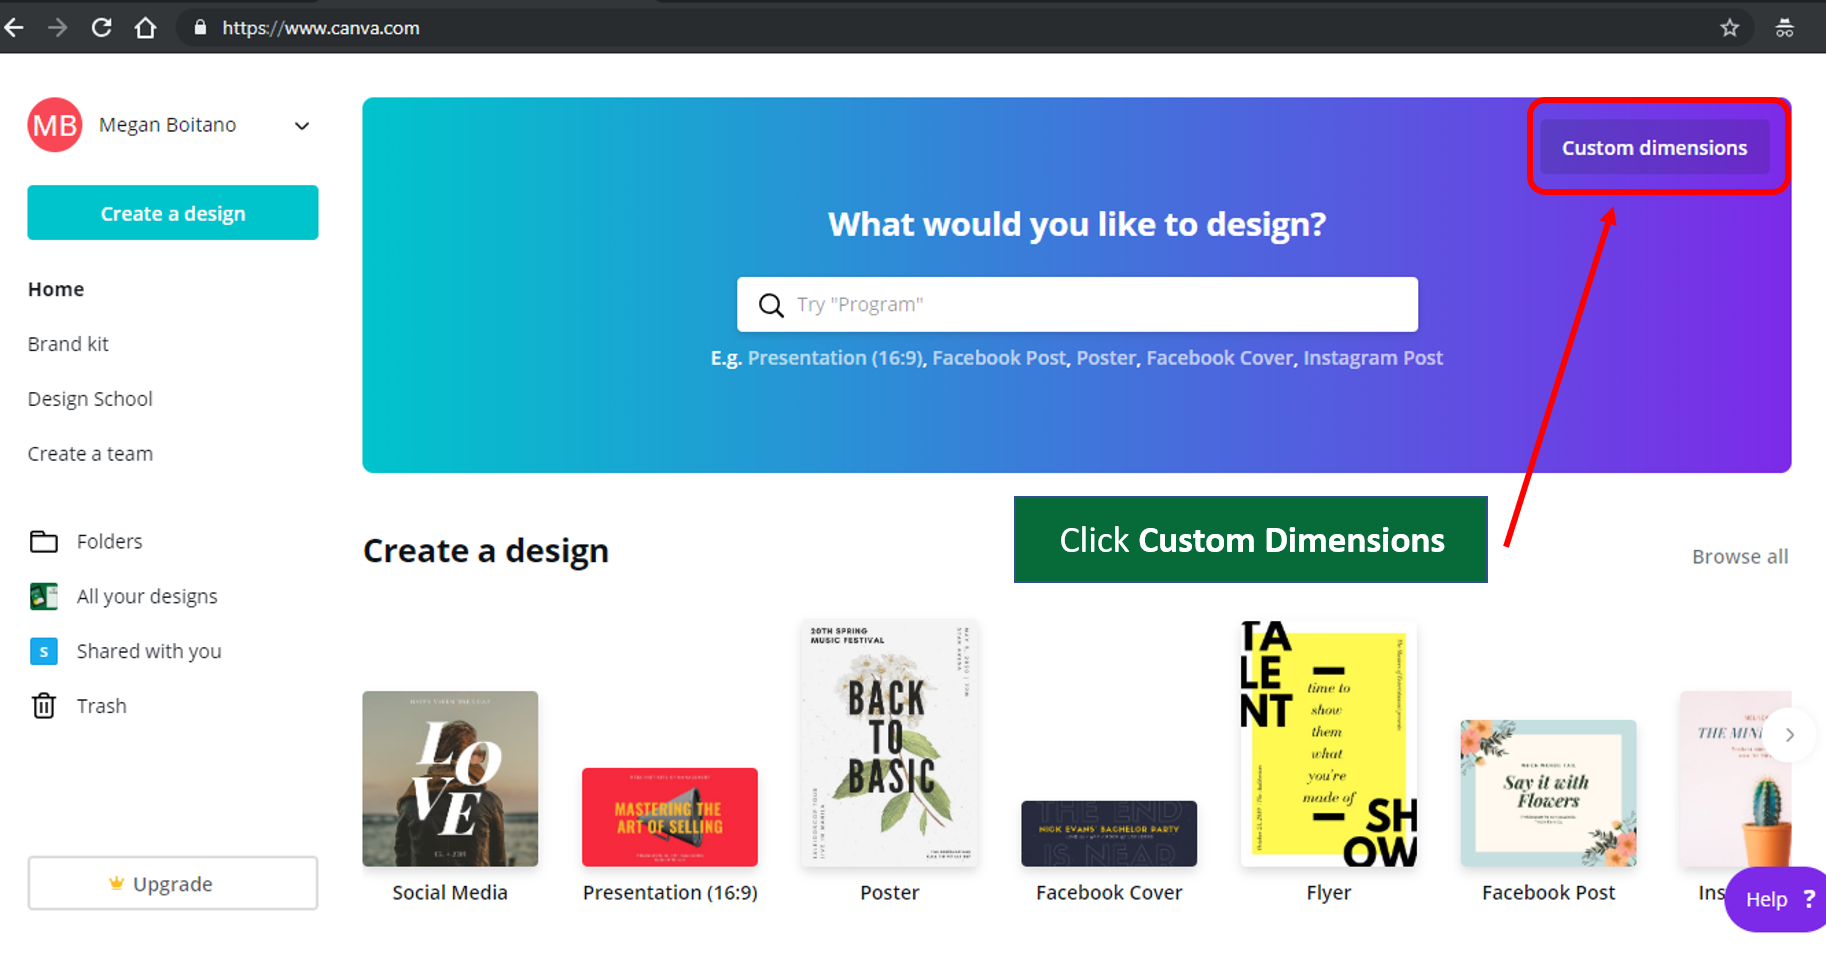Click the magnifier search icon
Screen dimensions: 1826x953
pyautogui.click(x=771, y=305)
